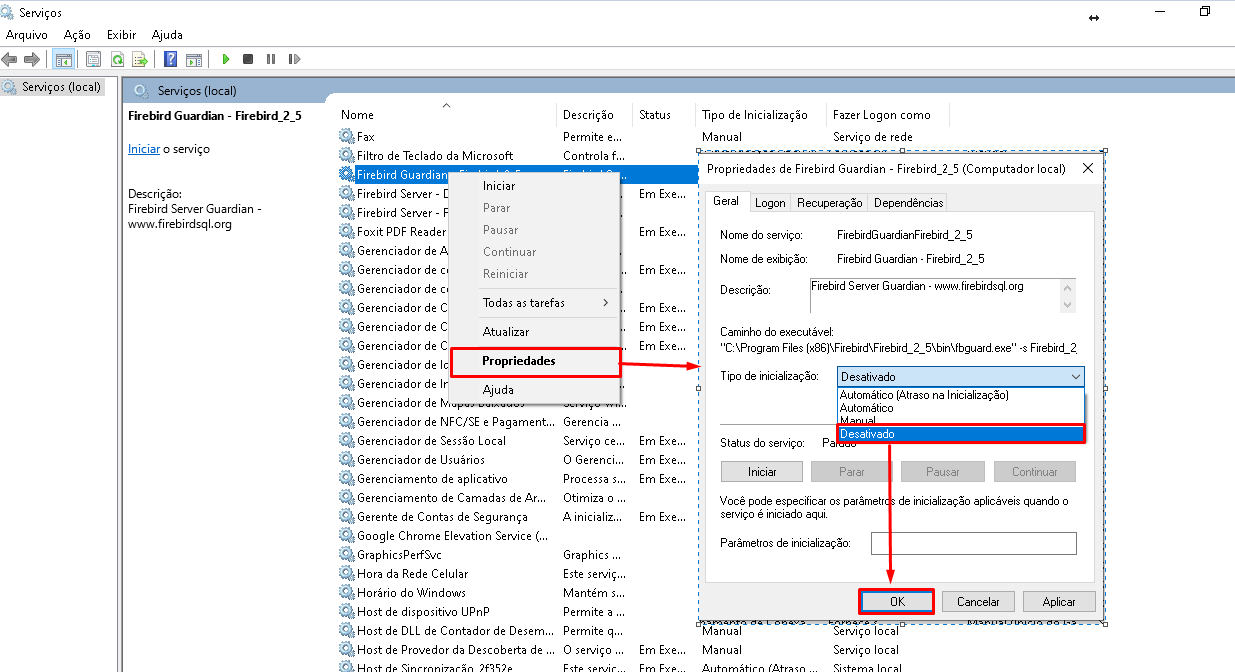Close the properties dialog with the X

pyautogui.click(x=1088, y=169)
